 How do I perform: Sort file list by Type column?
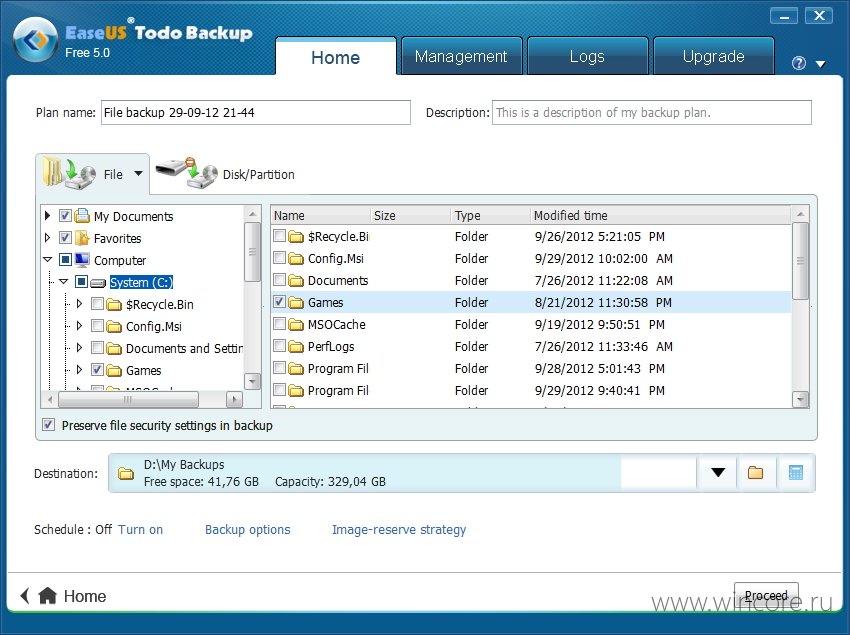[490, 215]
